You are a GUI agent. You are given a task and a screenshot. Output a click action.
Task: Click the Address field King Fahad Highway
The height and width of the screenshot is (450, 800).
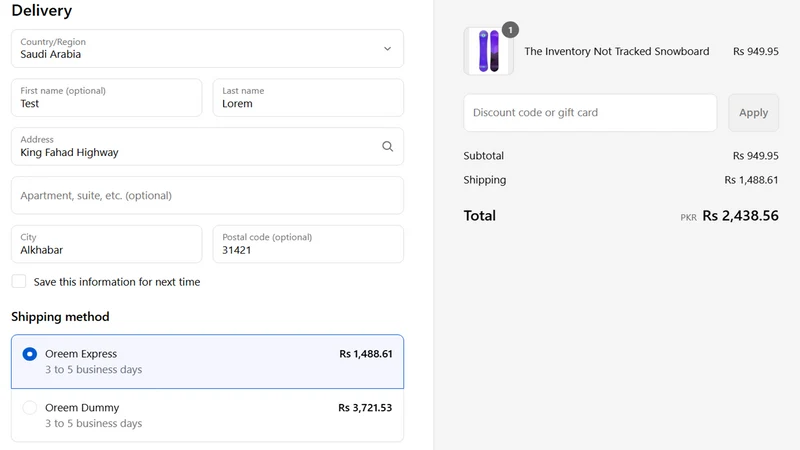pos(207,146)
